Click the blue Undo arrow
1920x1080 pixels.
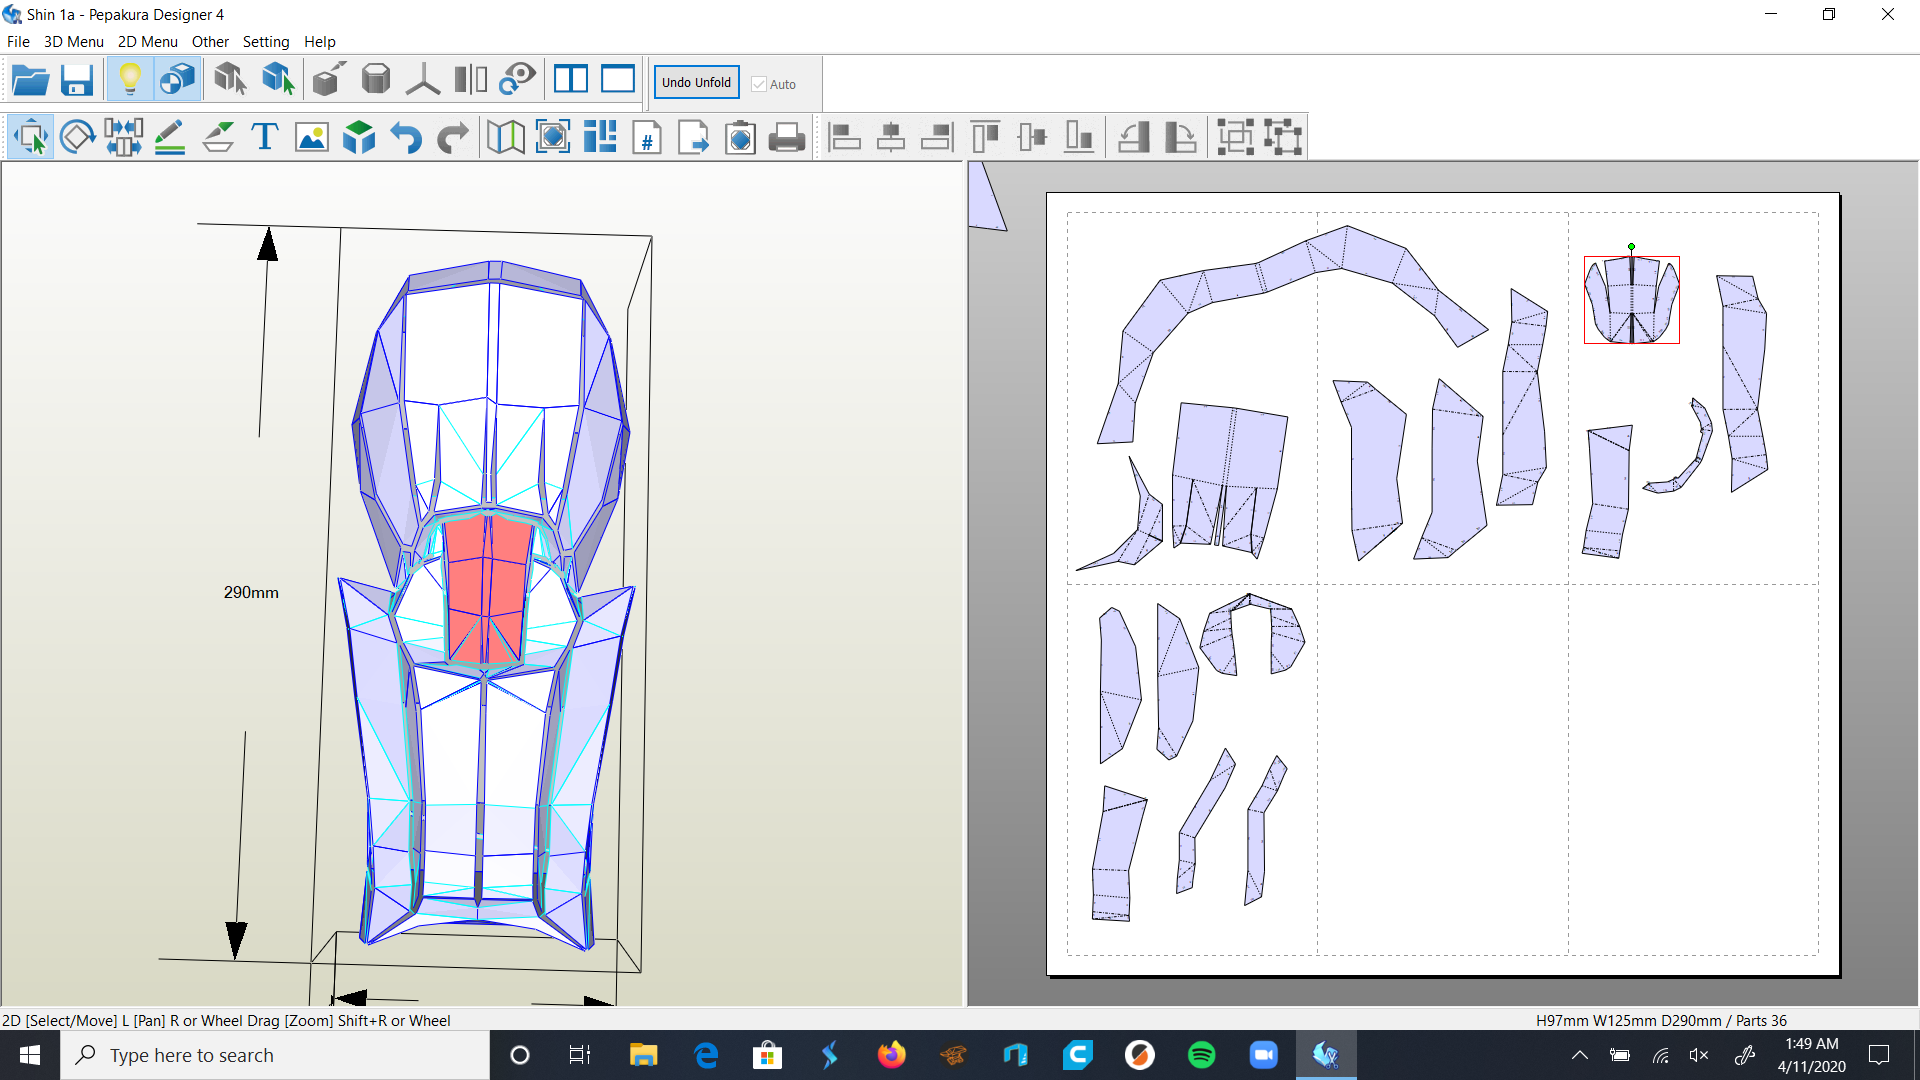pyautogui.click(x=406, y=137)
